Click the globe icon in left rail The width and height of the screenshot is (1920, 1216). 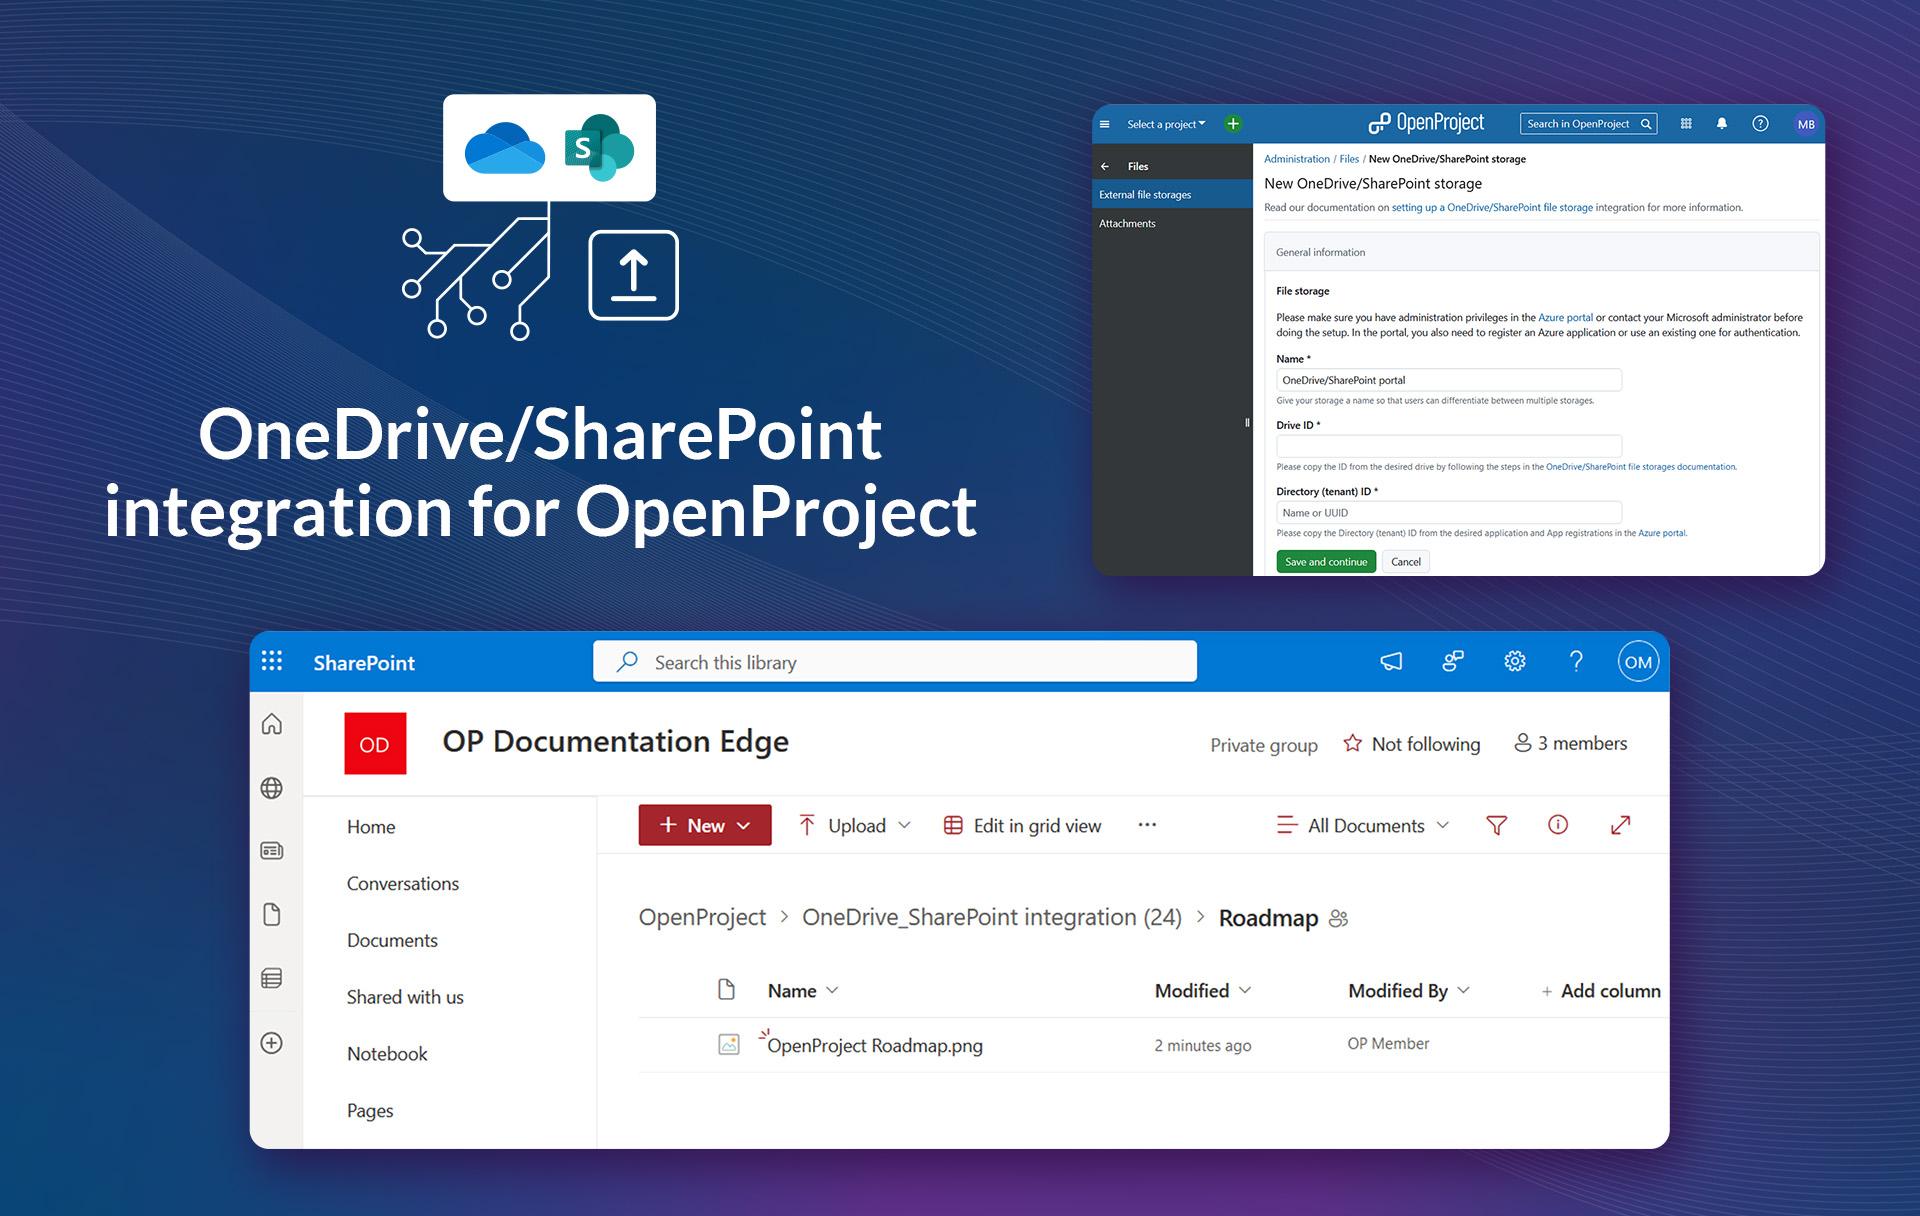(272, 788)
